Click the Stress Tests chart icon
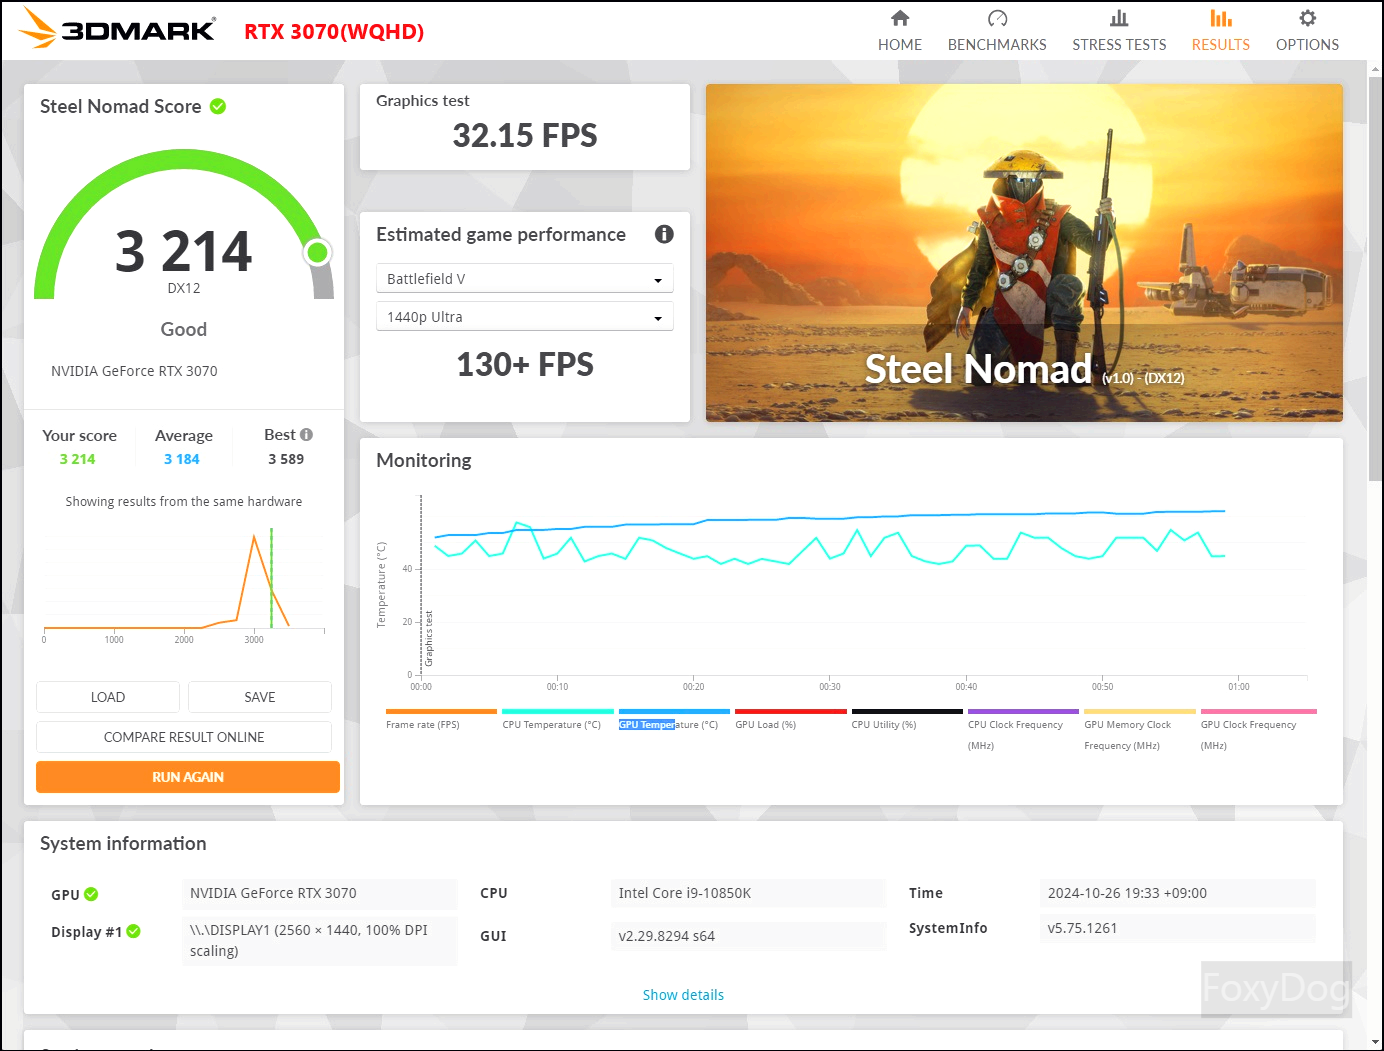The height and width of the screenshot is (1051, 1384). pos(1119,18)
